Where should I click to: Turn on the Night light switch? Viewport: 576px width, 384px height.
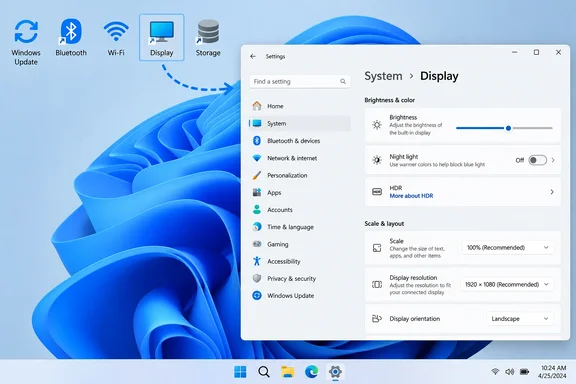(x=537, y=160)
